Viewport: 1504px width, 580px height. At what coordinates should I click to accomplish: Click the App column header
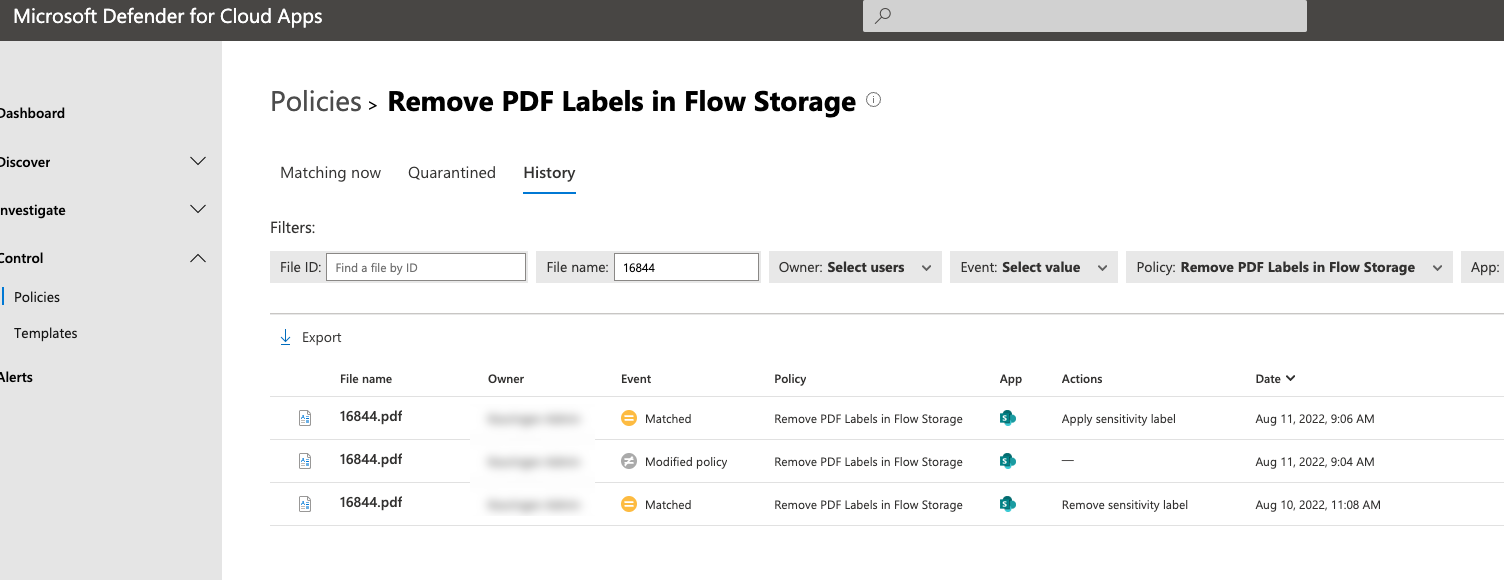[1011, 379]
